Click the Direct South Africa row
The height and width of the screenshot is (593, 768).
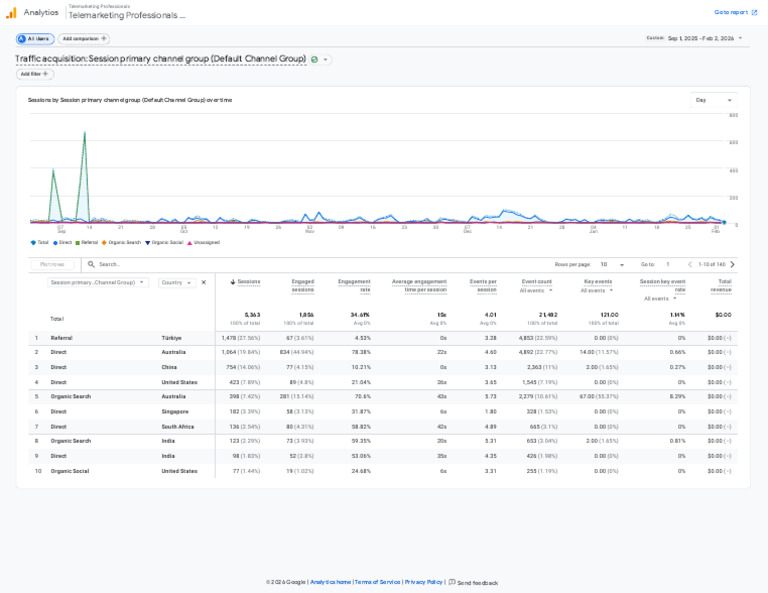coord(383,427)
